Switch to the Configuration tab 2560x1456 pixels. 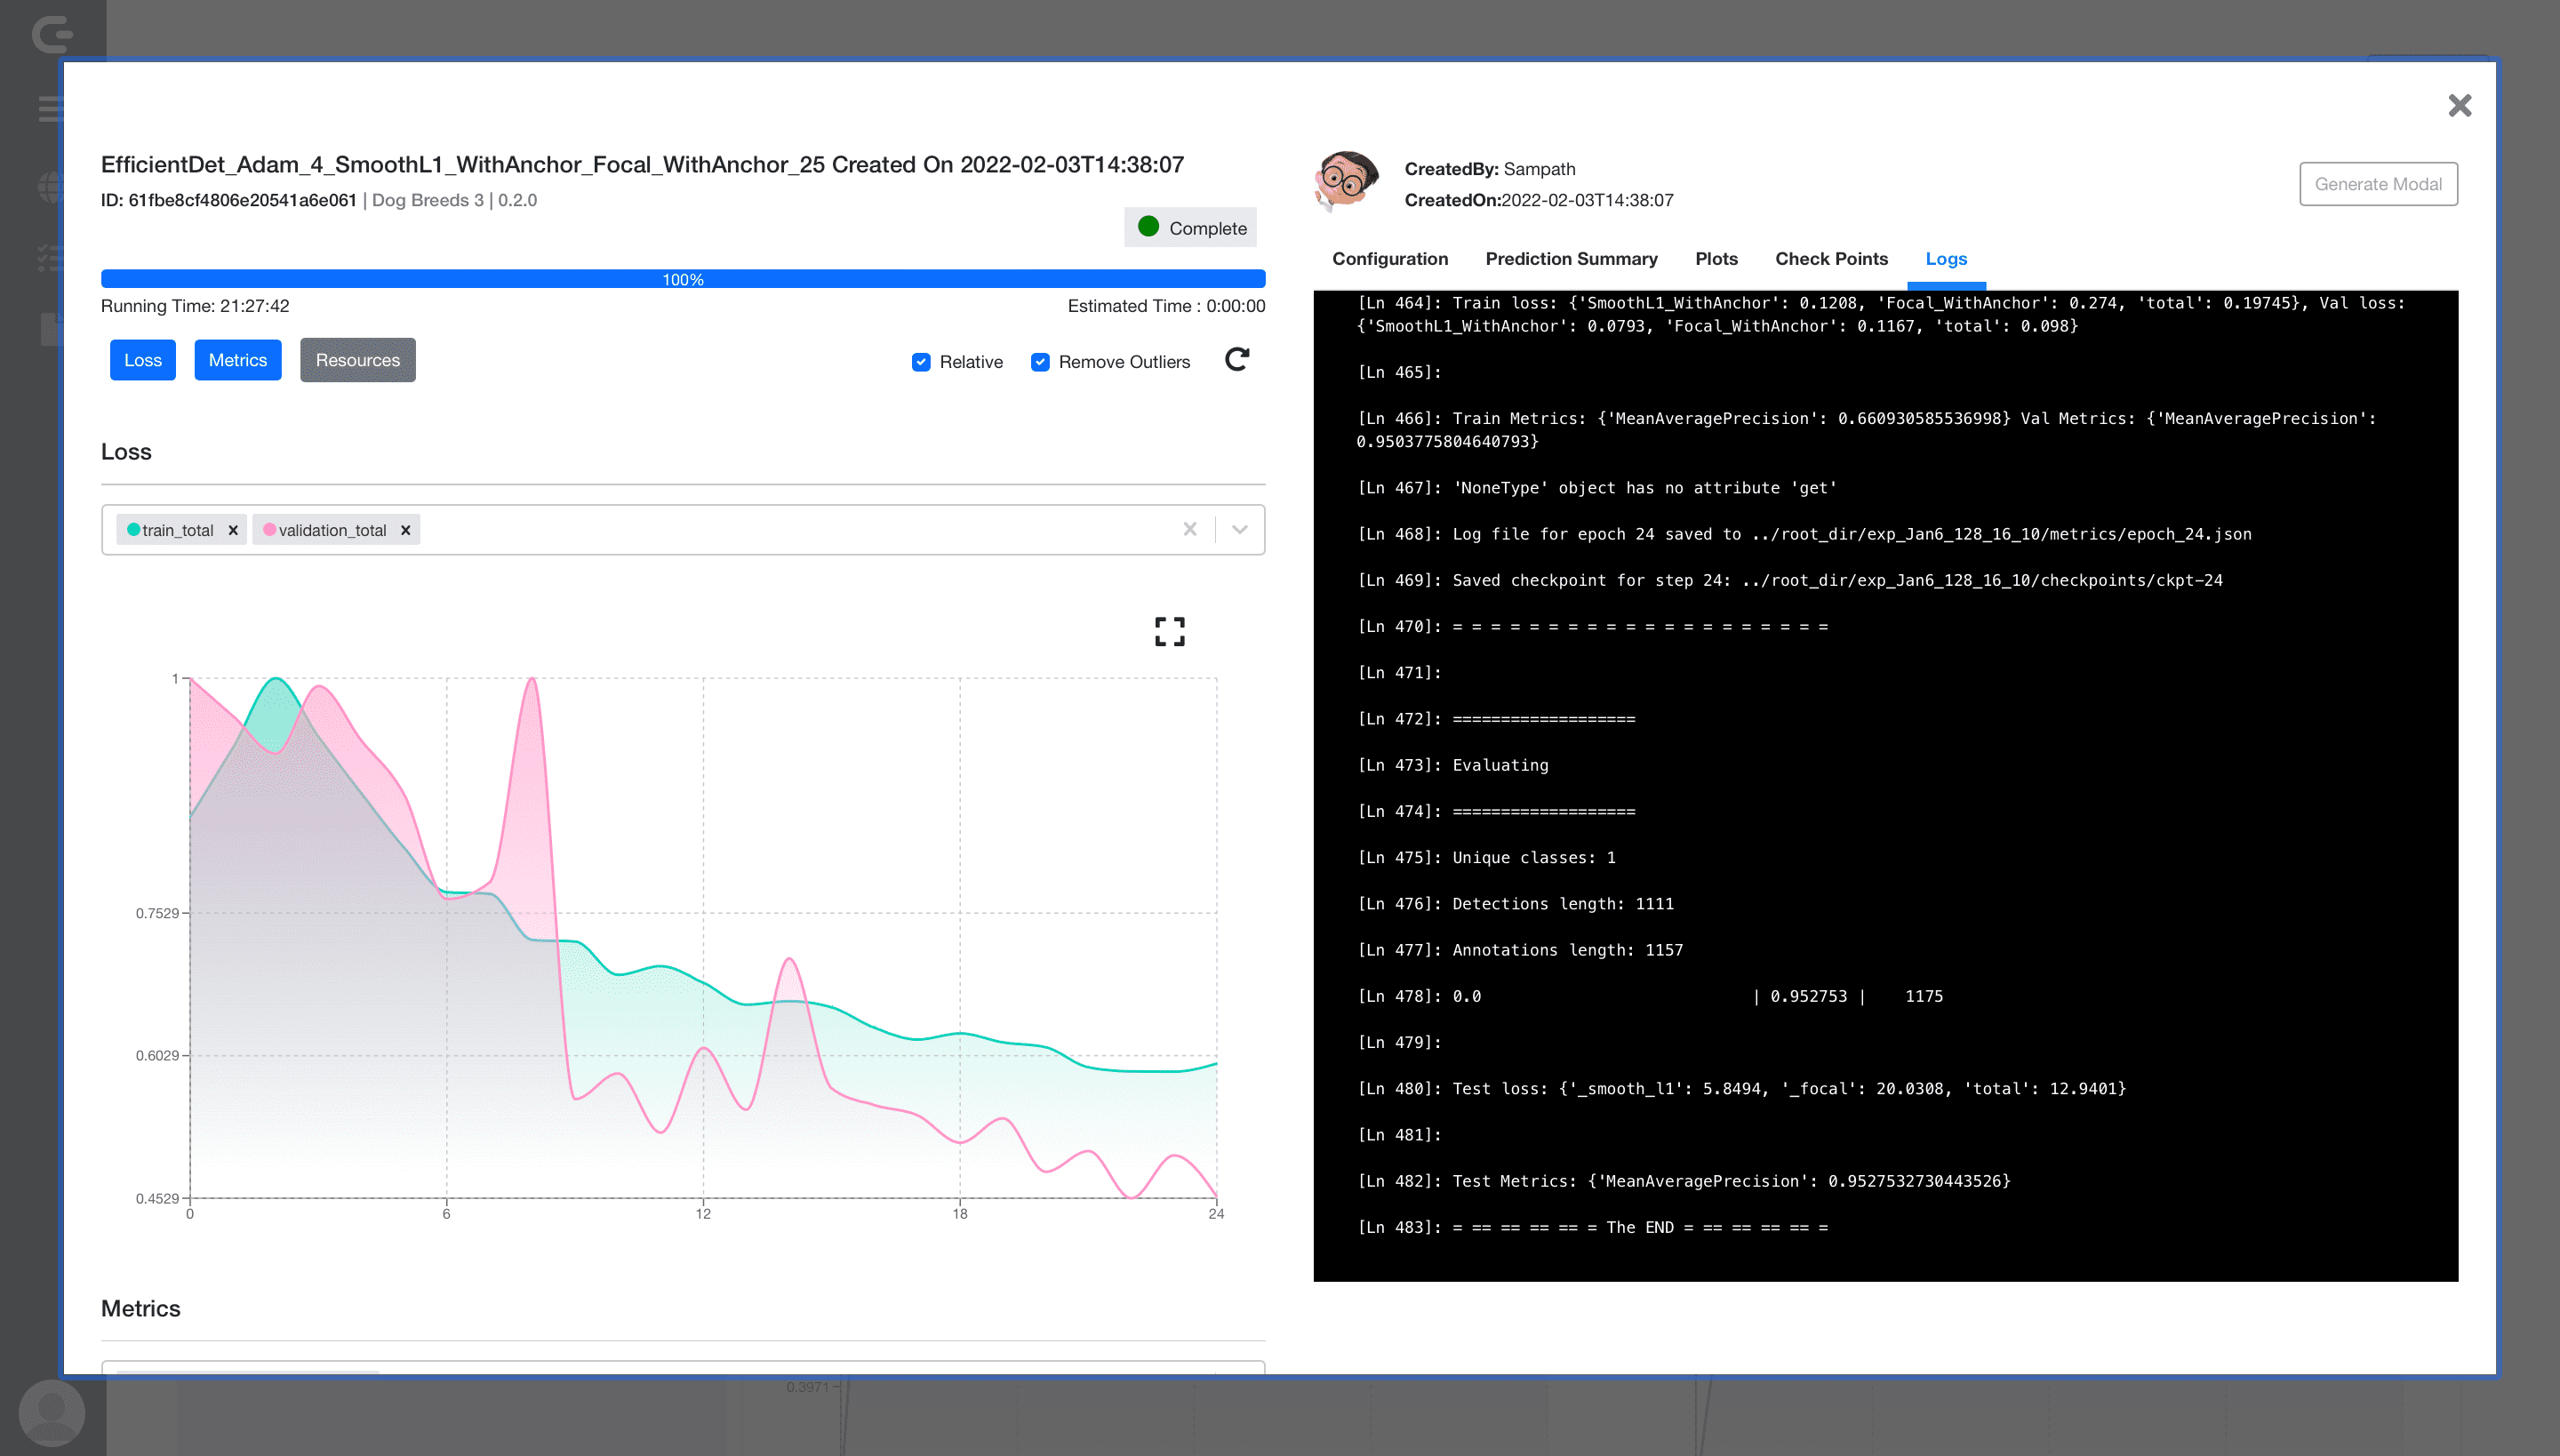(1389, 259)
